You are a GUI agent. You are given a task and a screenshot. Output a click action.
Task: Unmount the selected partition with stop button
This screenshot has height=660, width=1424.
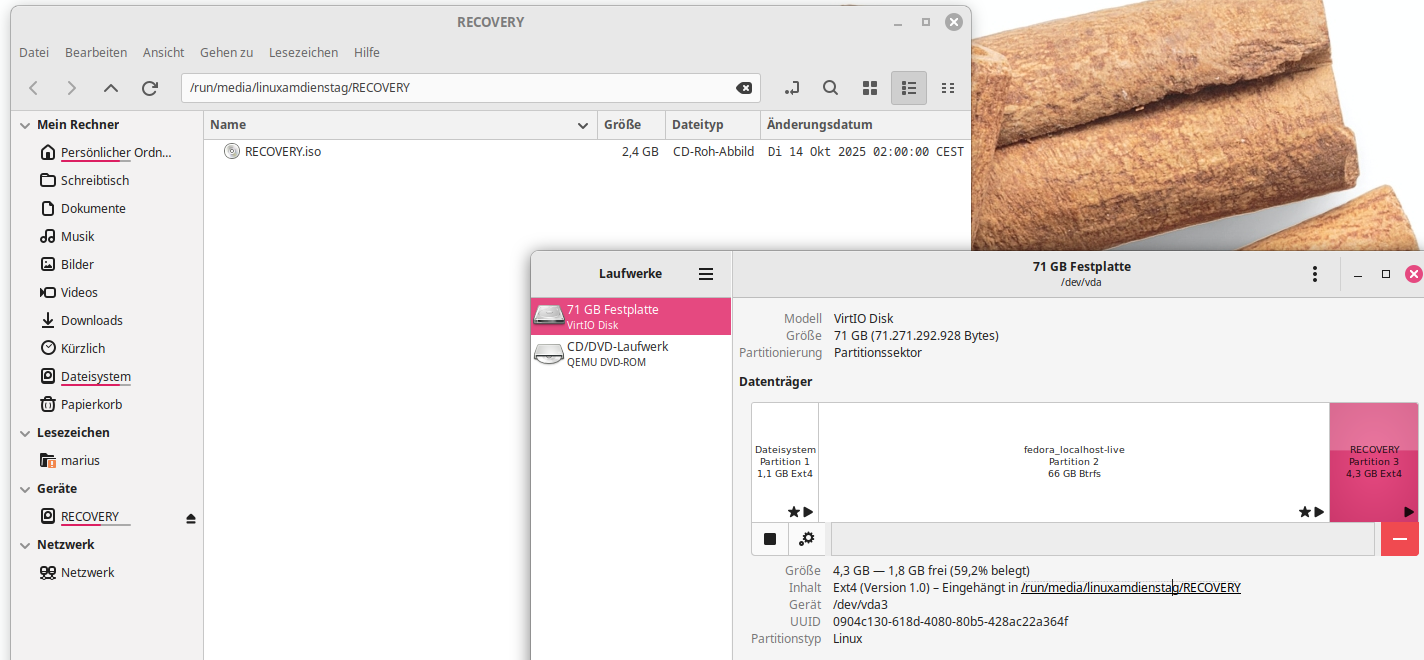click(x=770, y=539)
